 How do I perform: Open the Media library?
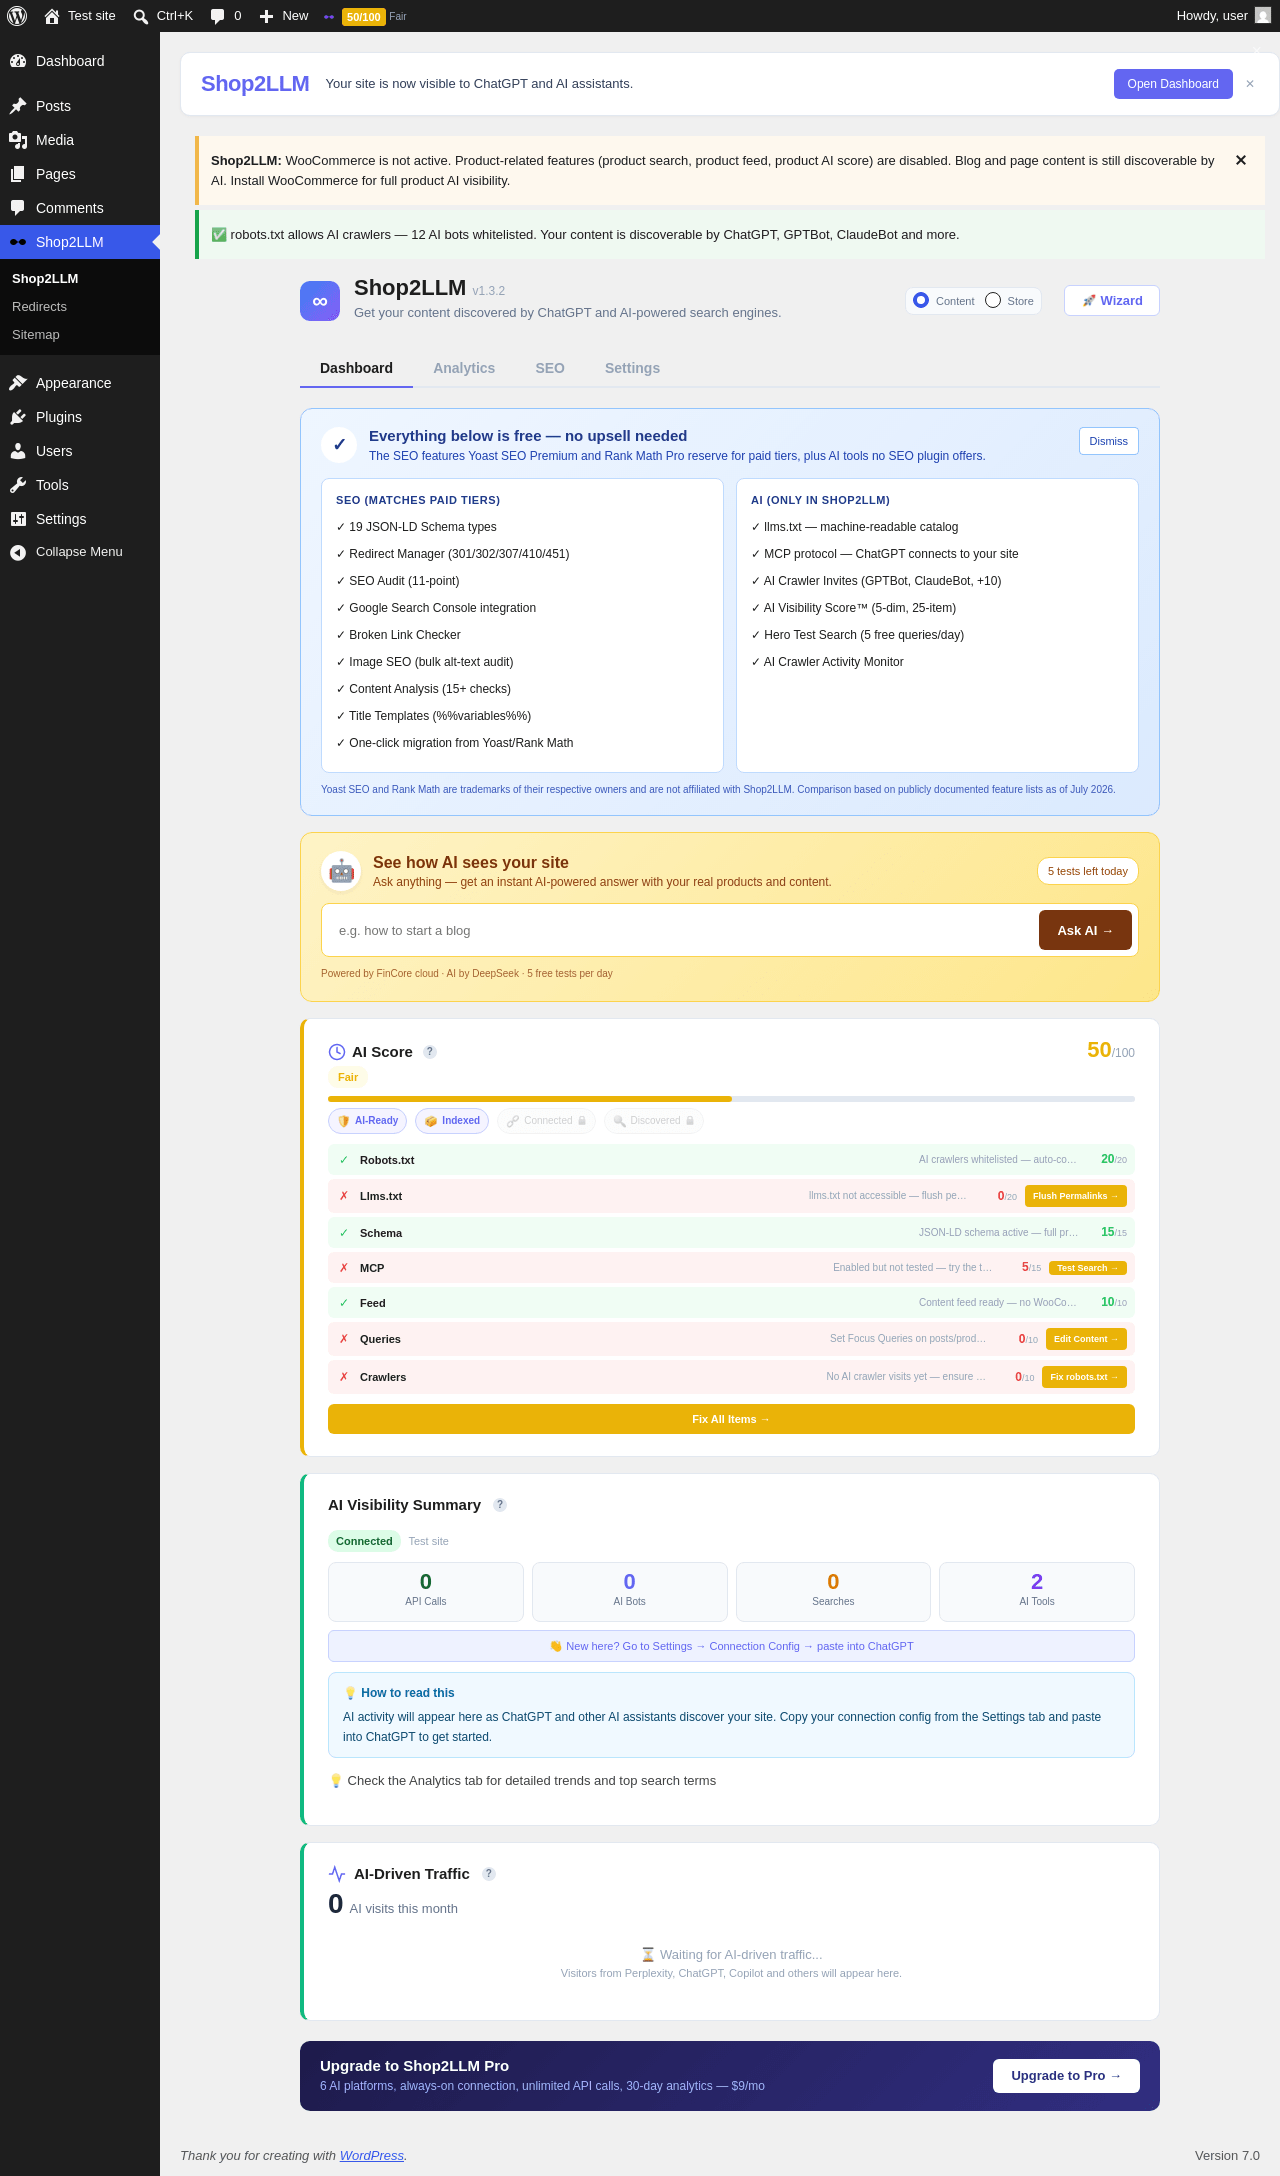tap(80, 140)
